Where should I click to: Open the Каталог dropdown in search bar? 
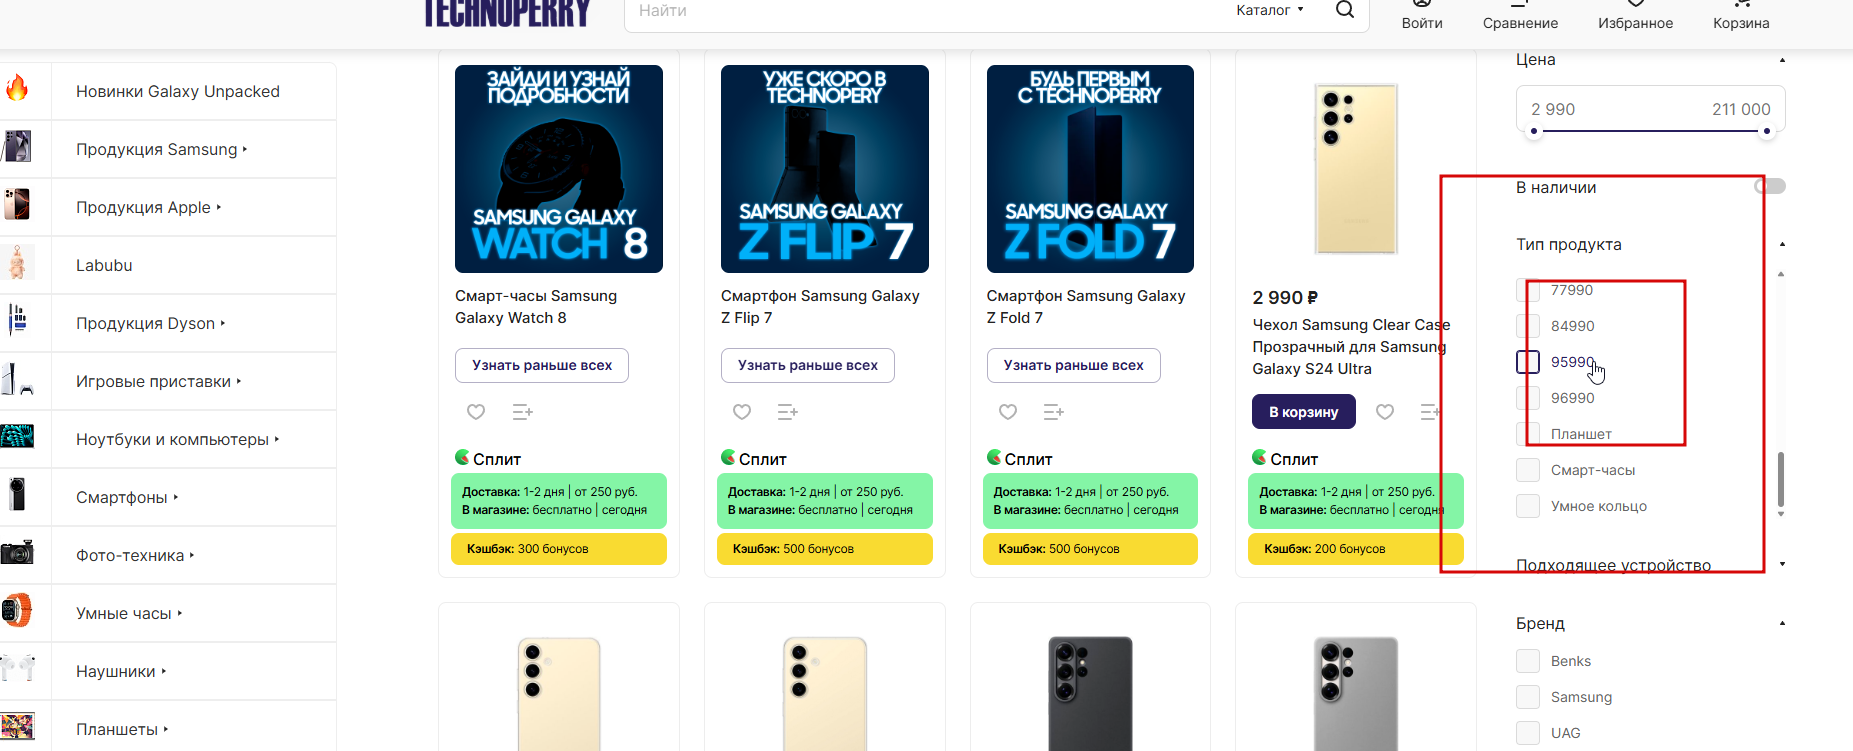point(1270,10)
